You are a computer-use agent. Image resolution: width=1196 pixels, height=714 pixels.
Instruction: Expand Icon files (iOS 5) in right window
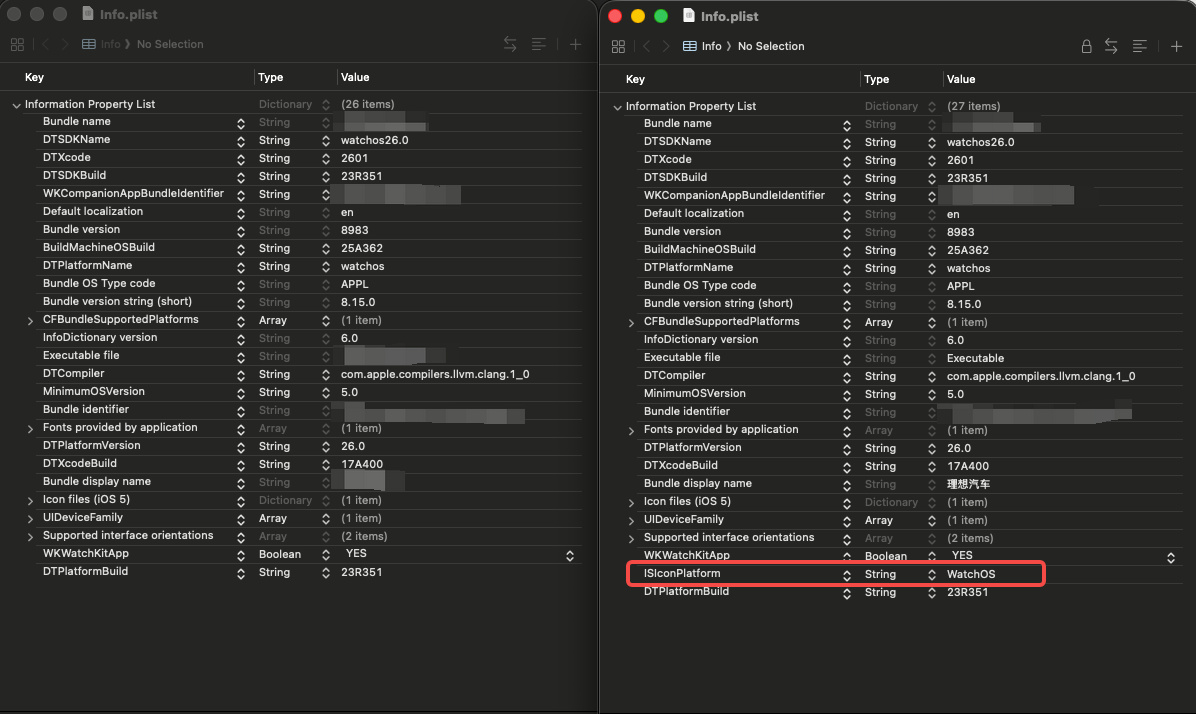pyautogui.click(x=631, y=502)
